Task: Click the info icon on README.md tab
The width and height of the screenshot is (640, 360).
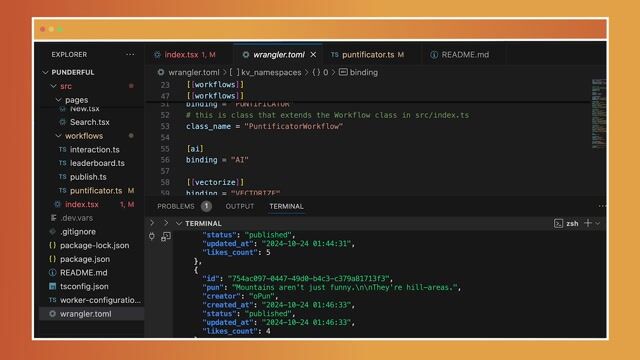Action: 433,54
